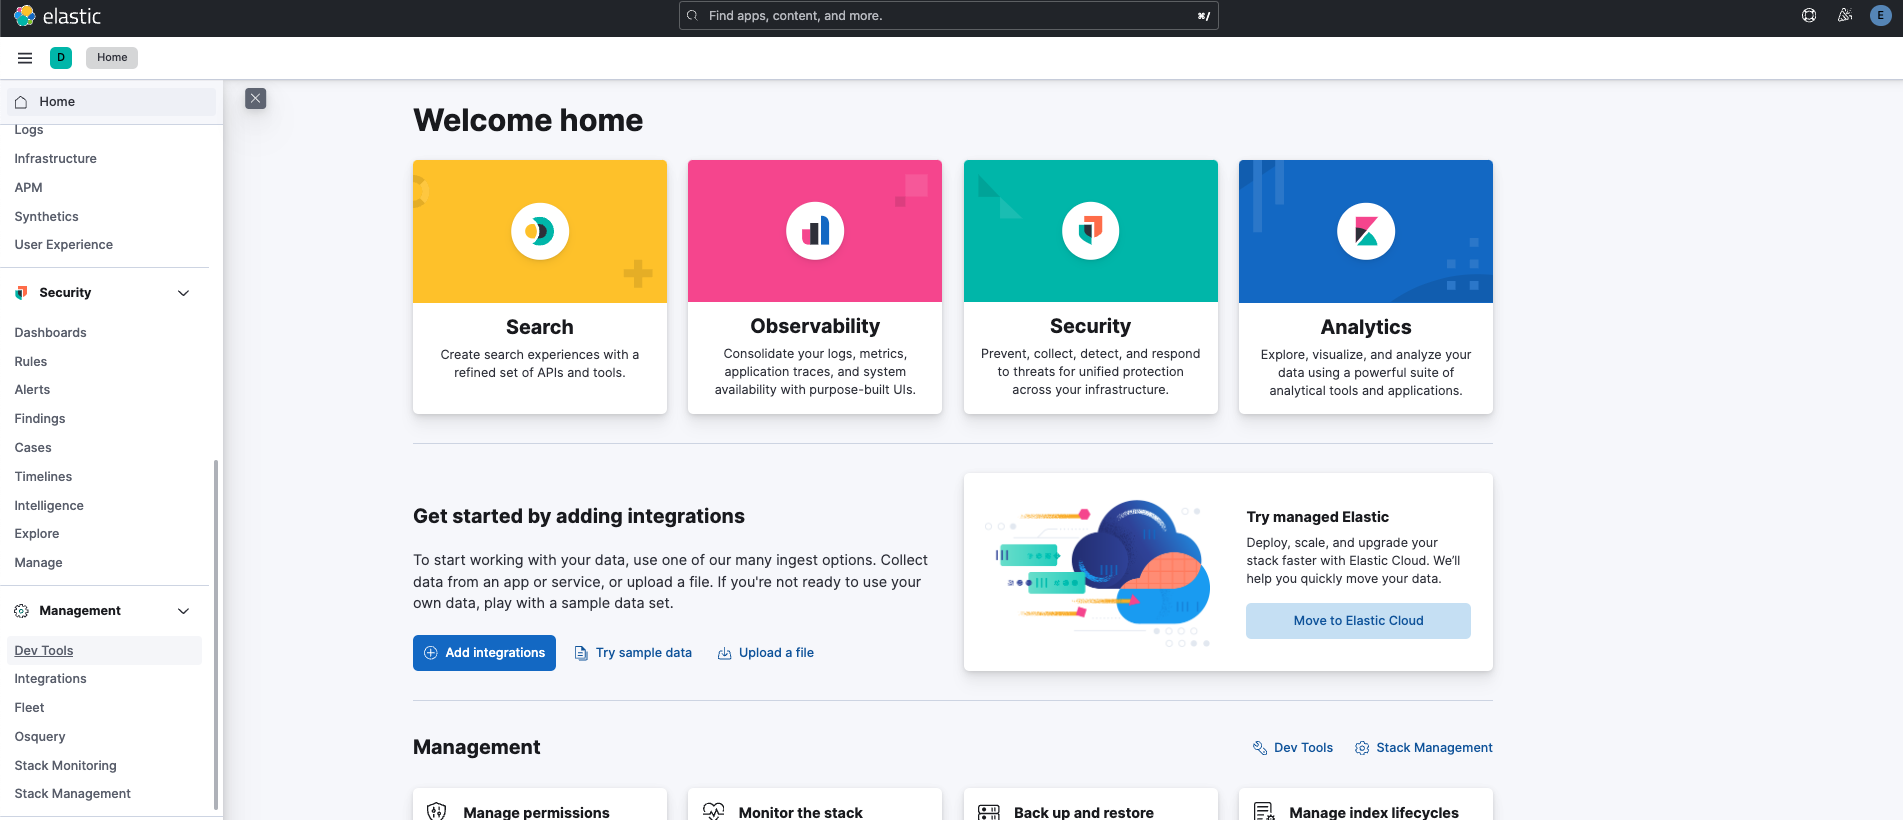Click the Kibana Analytics logo icon
This screenshot has height=820, width=1903.
(x=1366, y=231)
